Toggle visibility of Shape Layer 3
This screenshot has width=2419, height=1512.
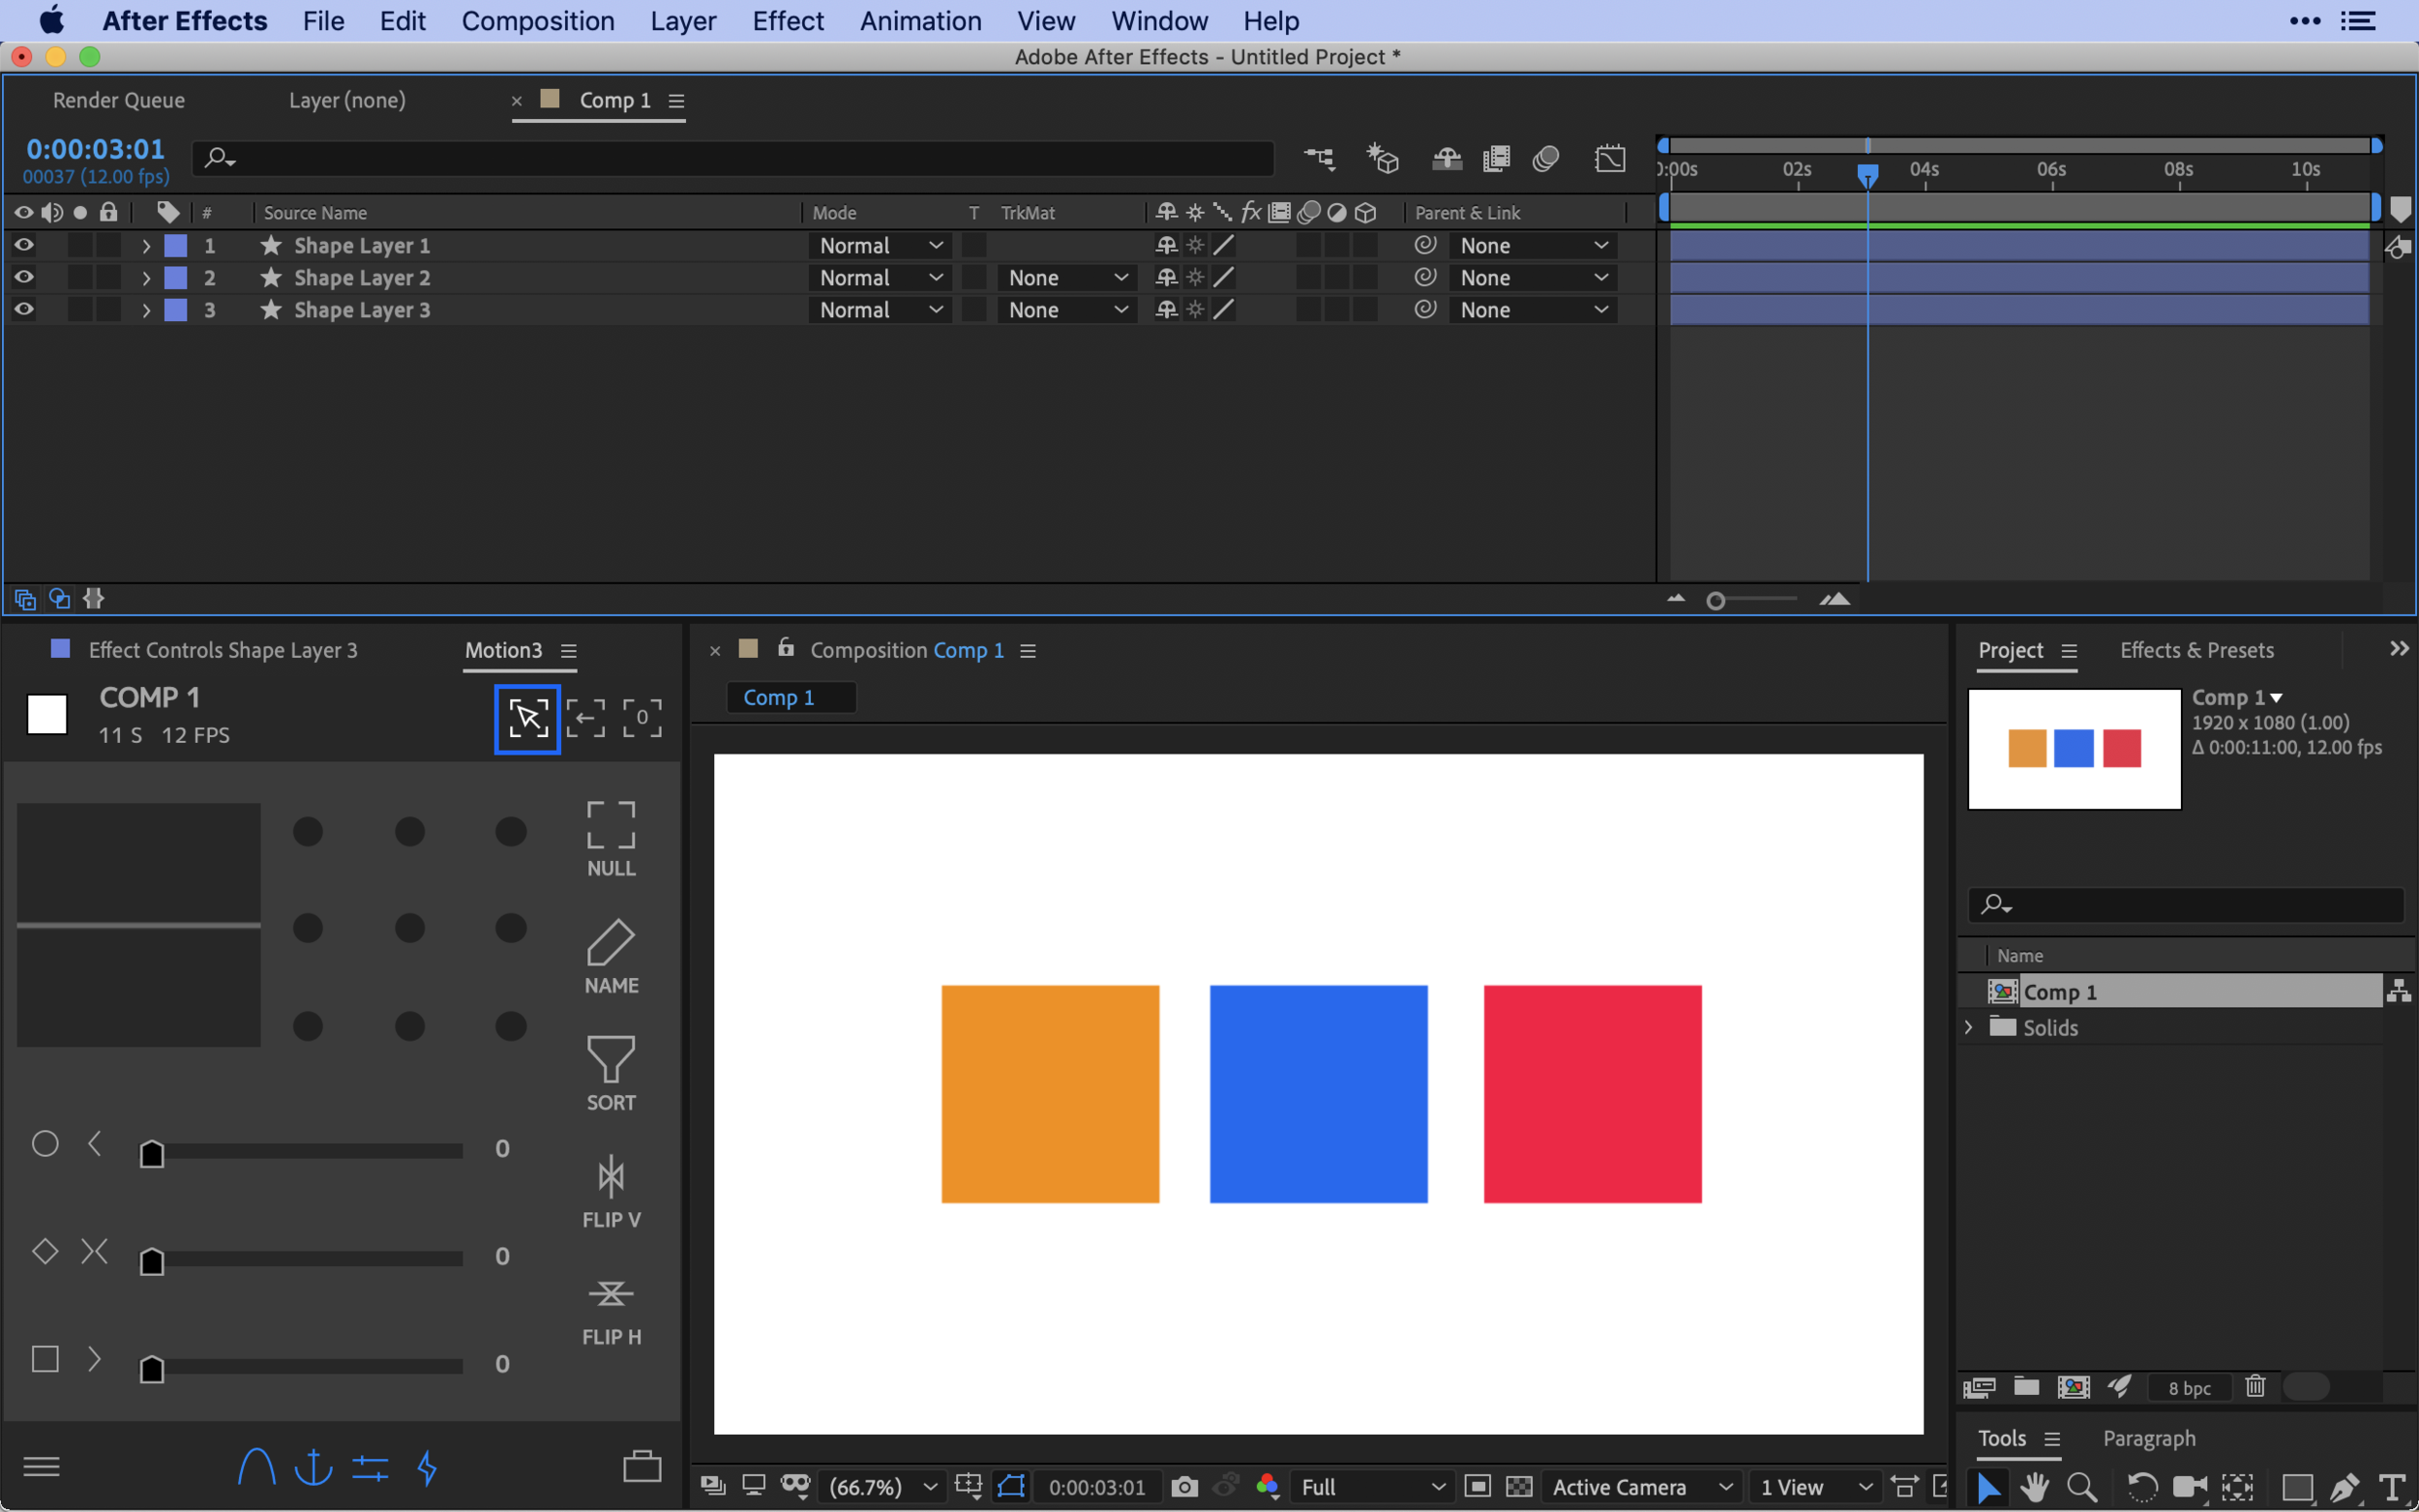(x=24, y=309)
